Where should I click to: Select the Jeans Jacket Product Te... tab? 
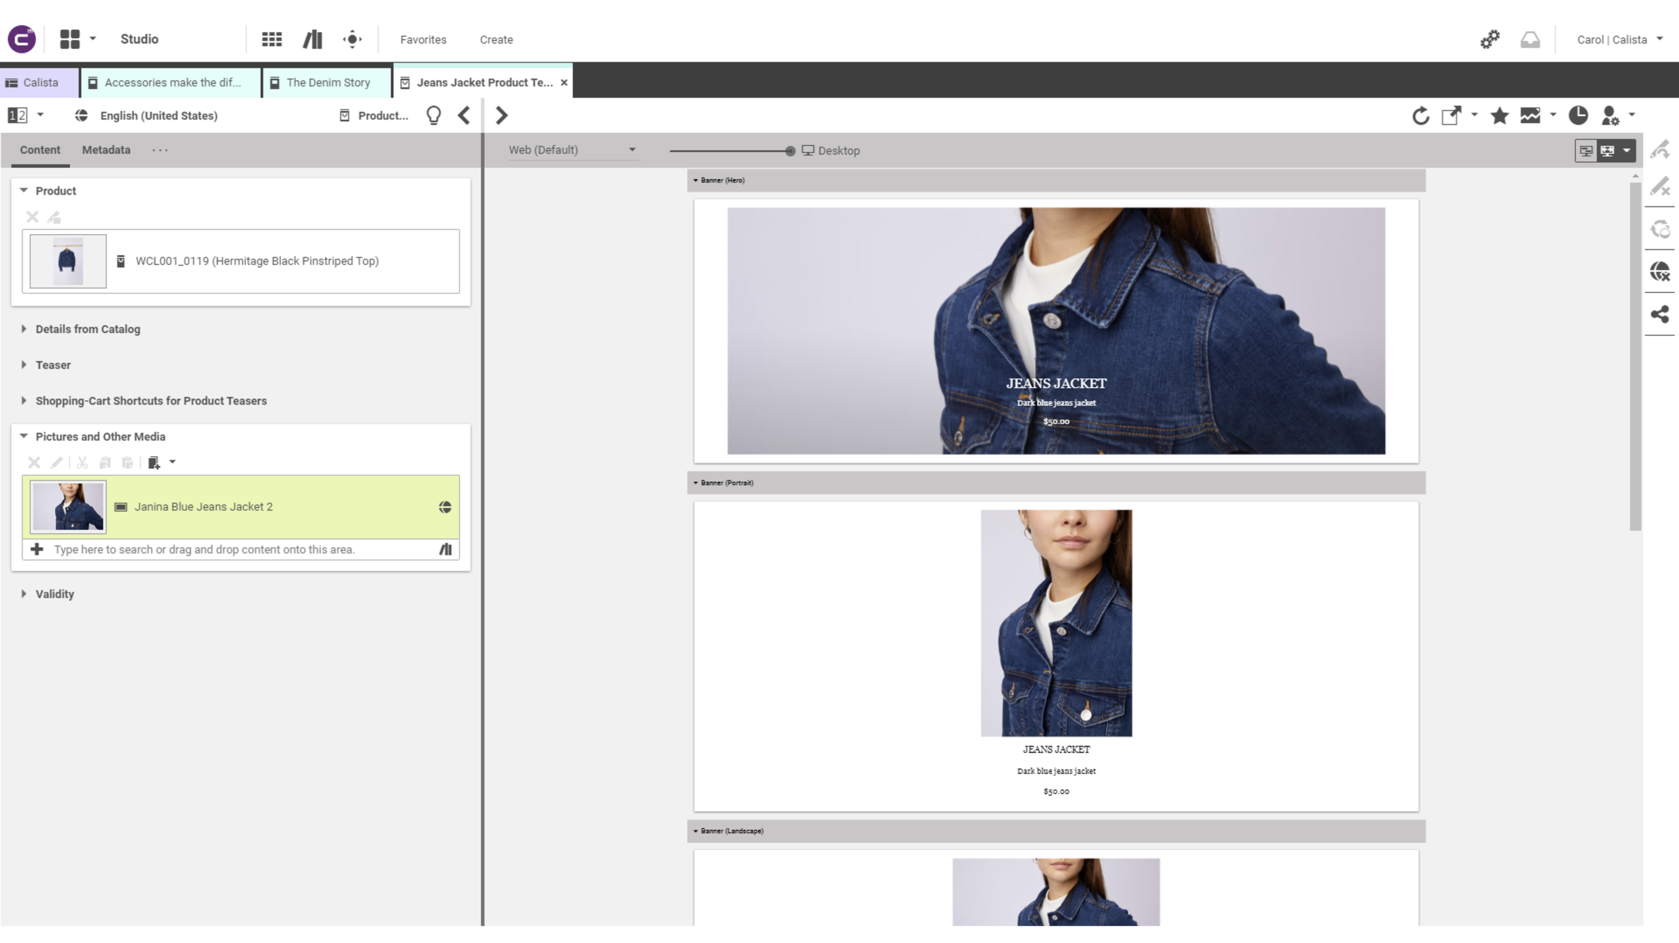tap(484, 82)
